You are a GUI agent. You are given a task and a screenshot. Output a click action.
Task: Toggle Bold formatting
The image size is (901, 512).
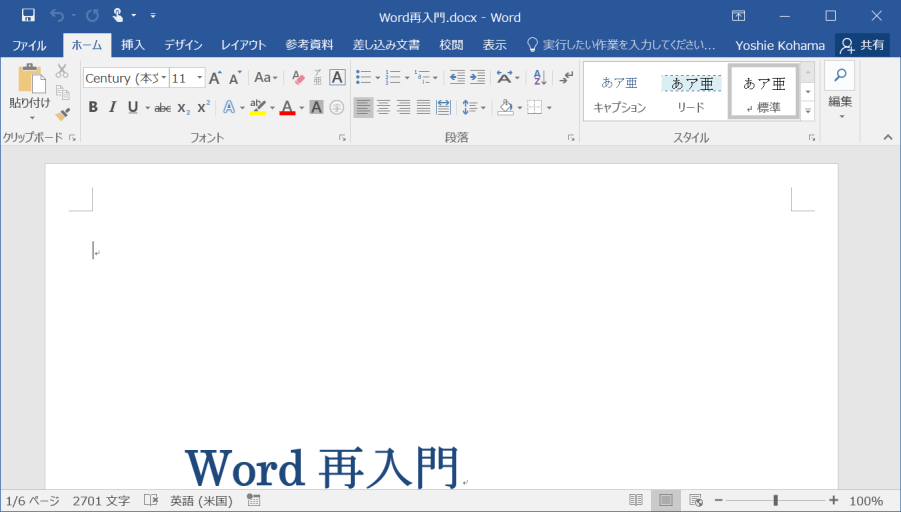pyautogui.click(x=93, y=107)
